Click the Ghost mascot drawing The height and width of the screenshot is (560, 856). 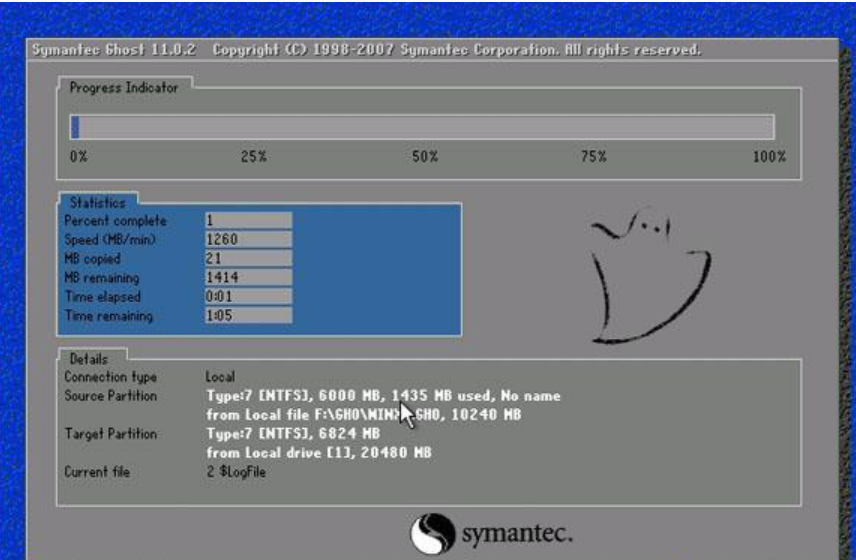coord(651,276)
